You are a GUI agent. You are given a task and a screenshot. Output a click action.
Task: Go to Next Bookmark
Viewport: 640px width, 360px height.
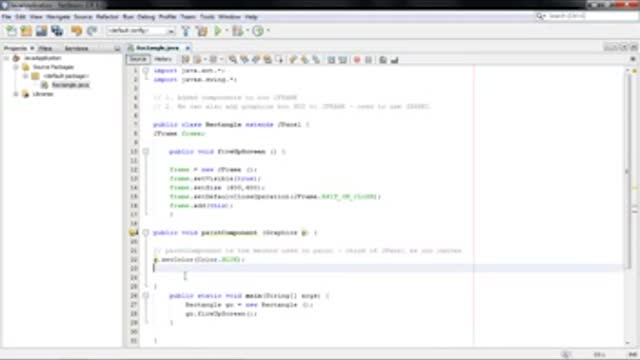tap(304, 60)
